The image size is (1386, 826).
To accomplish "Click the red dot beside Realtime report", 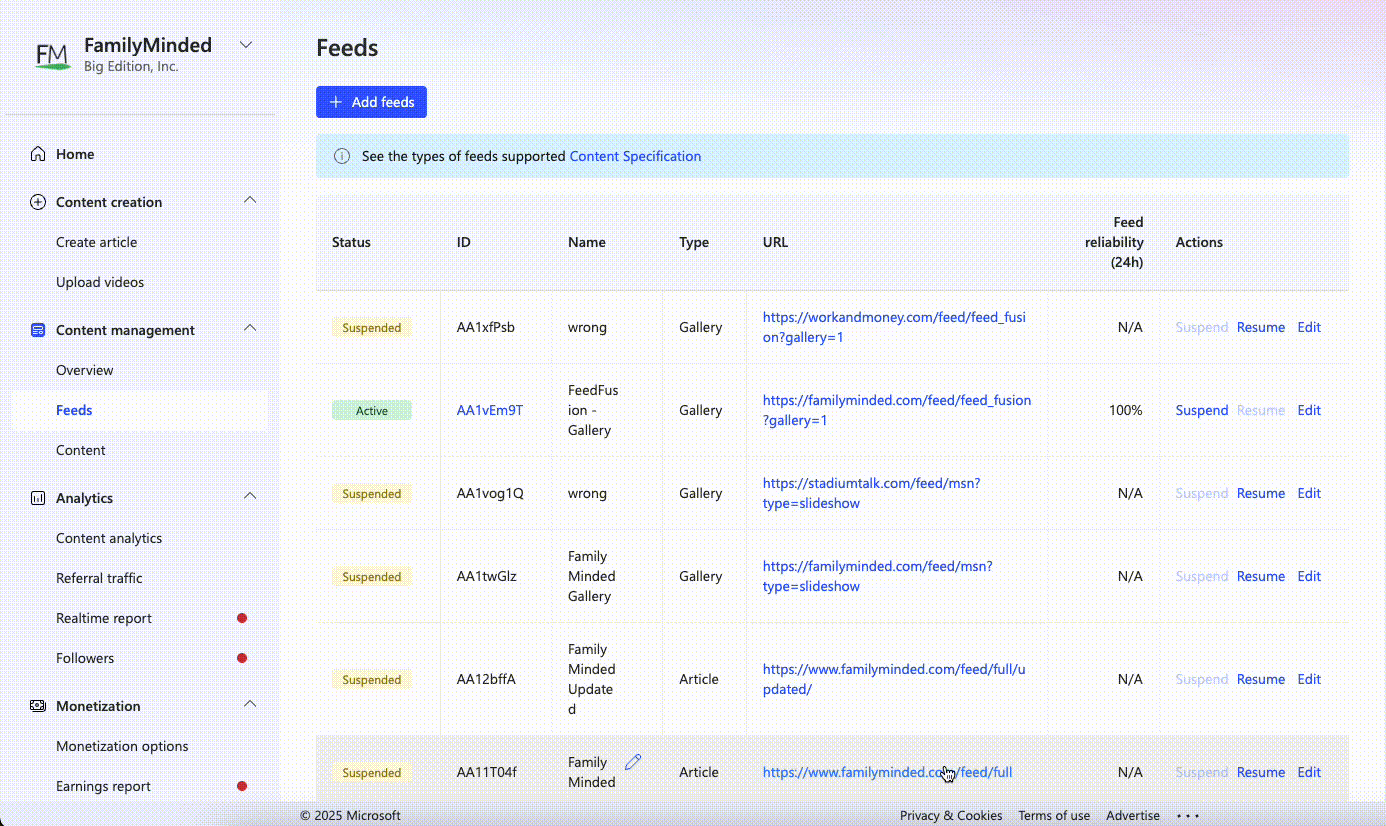I will [242, 618].
